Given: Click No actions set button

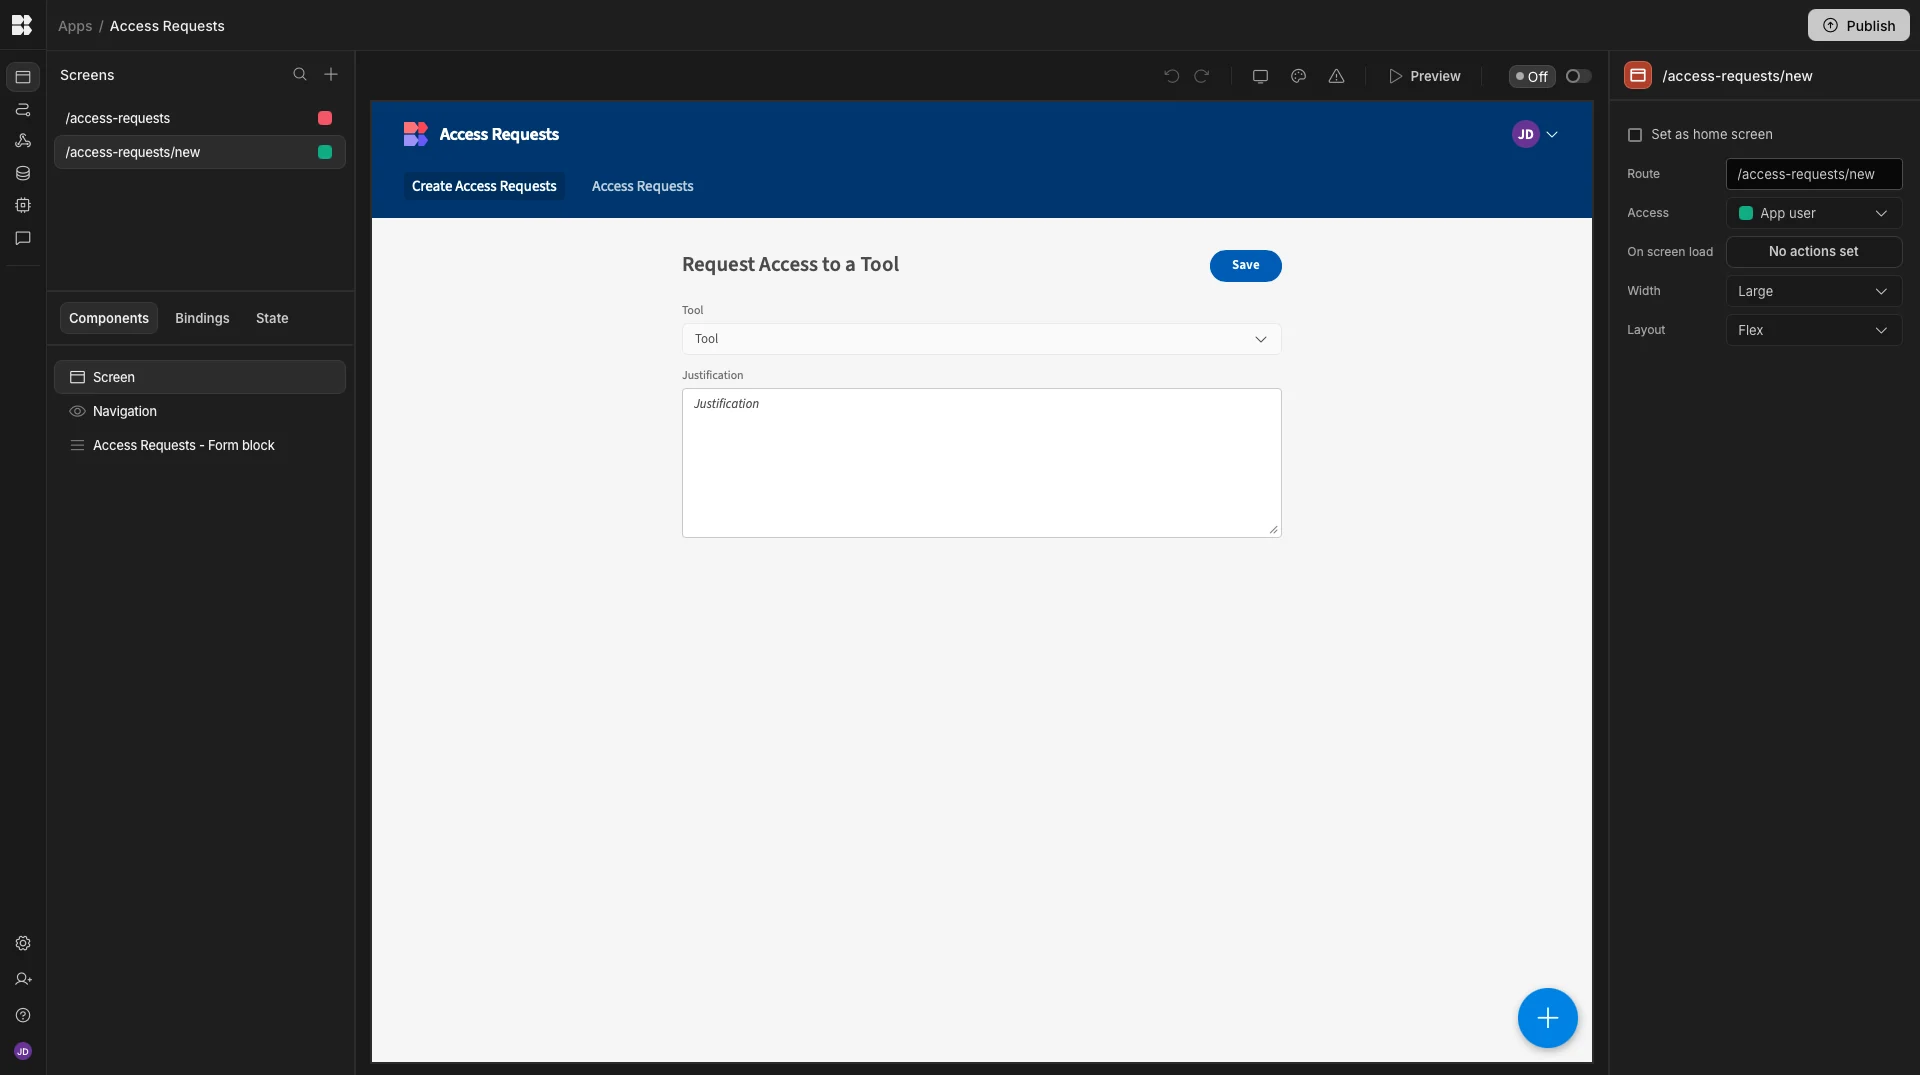Looking at the screenshot, I should coord(1813,252).
